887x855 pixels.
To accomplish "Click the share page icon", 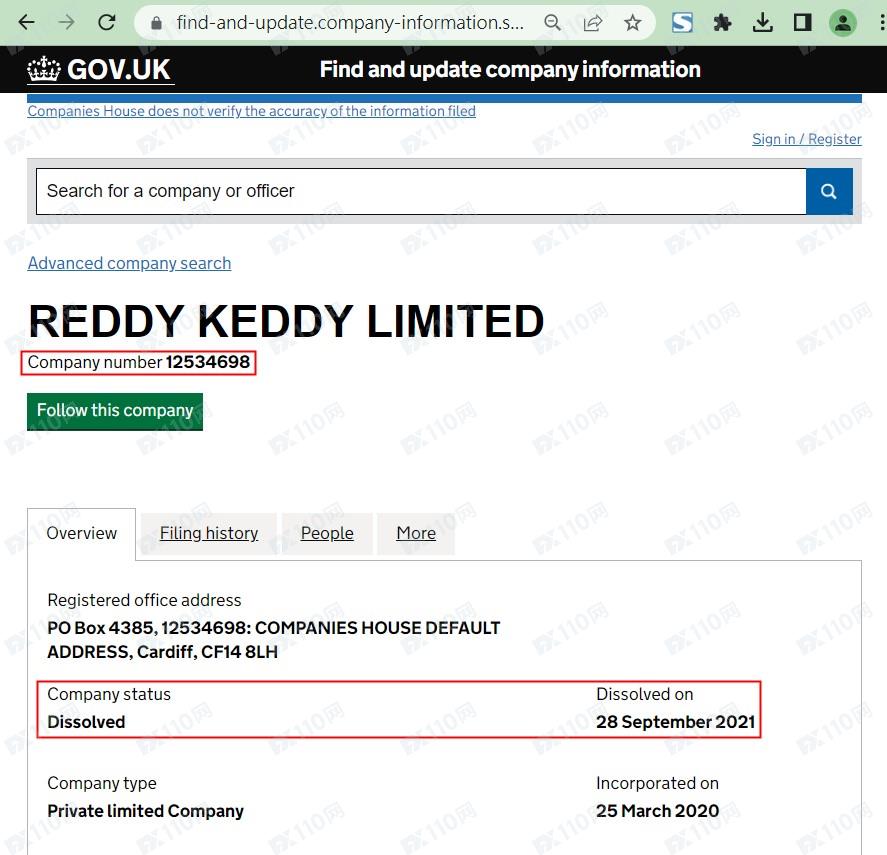I will tap(593, 22).
